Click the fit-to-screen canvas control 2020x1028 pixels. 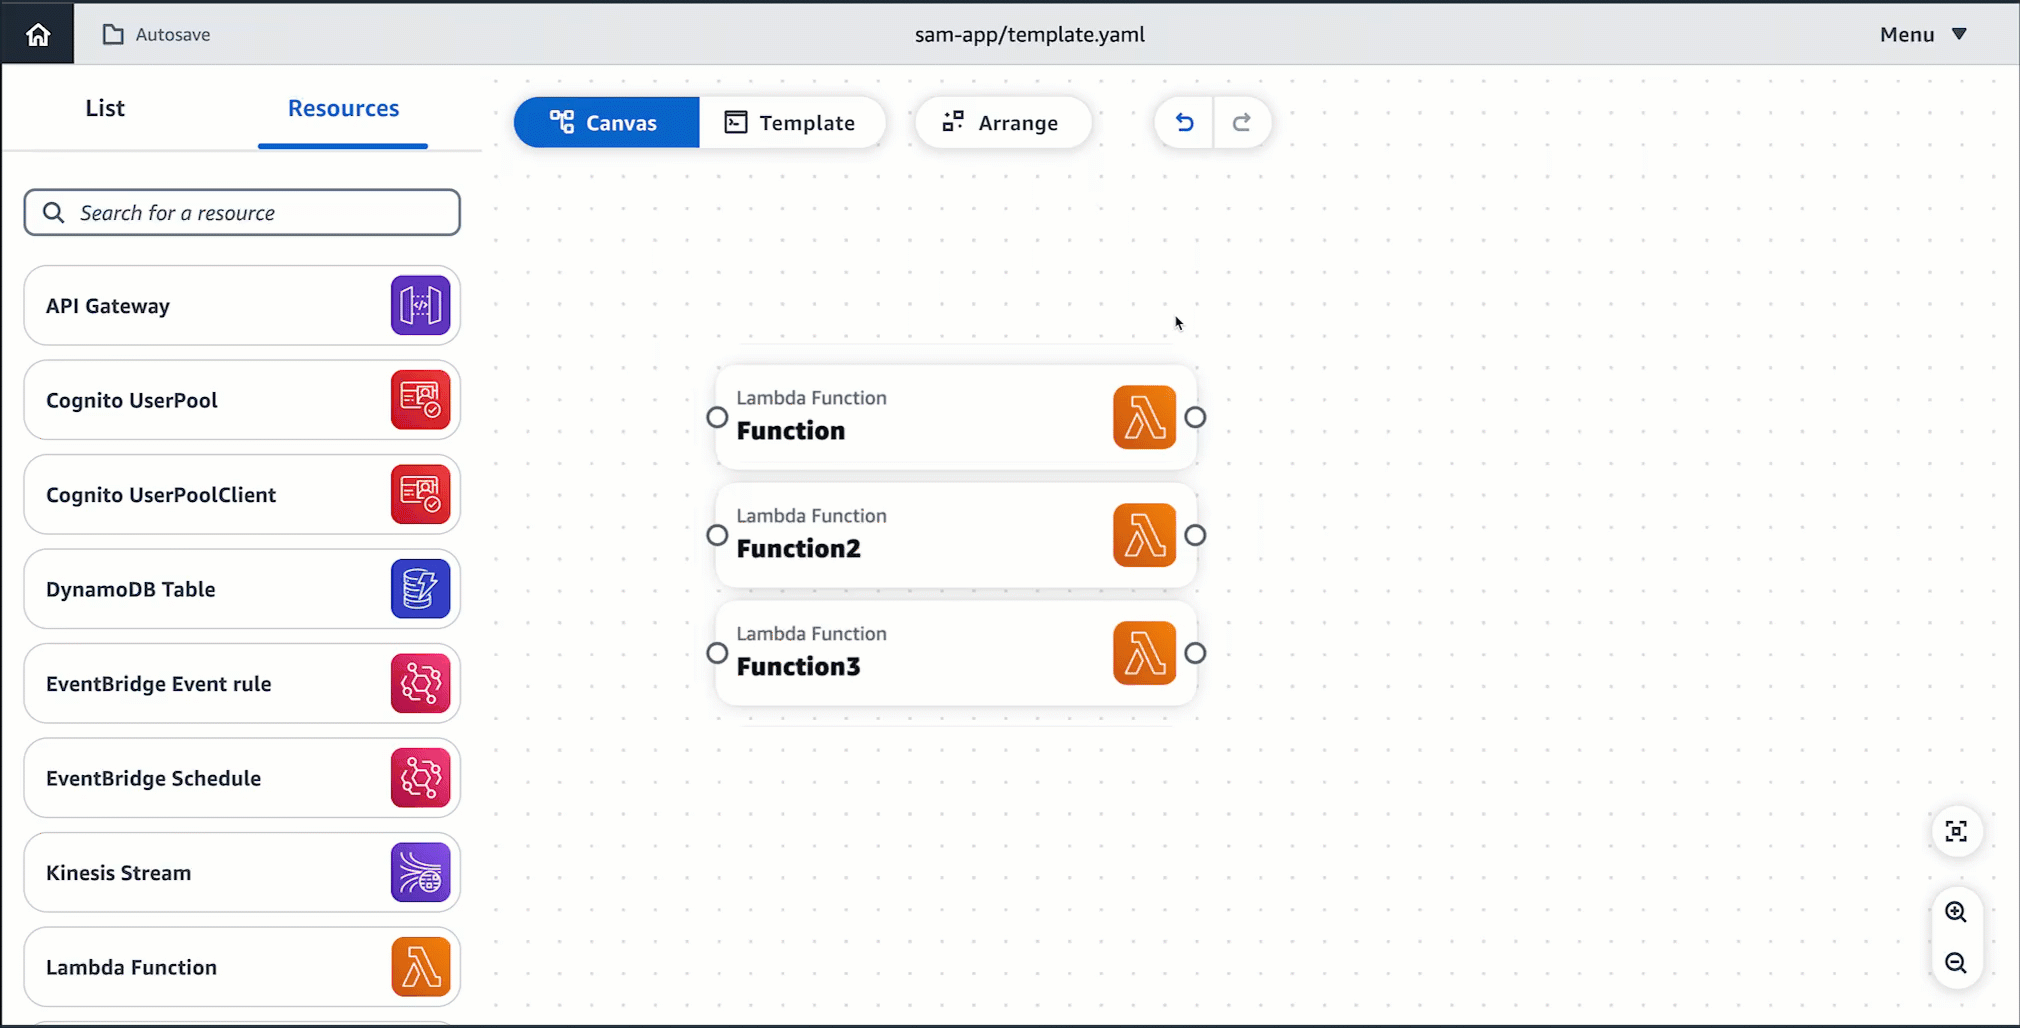click(1956, 831)
